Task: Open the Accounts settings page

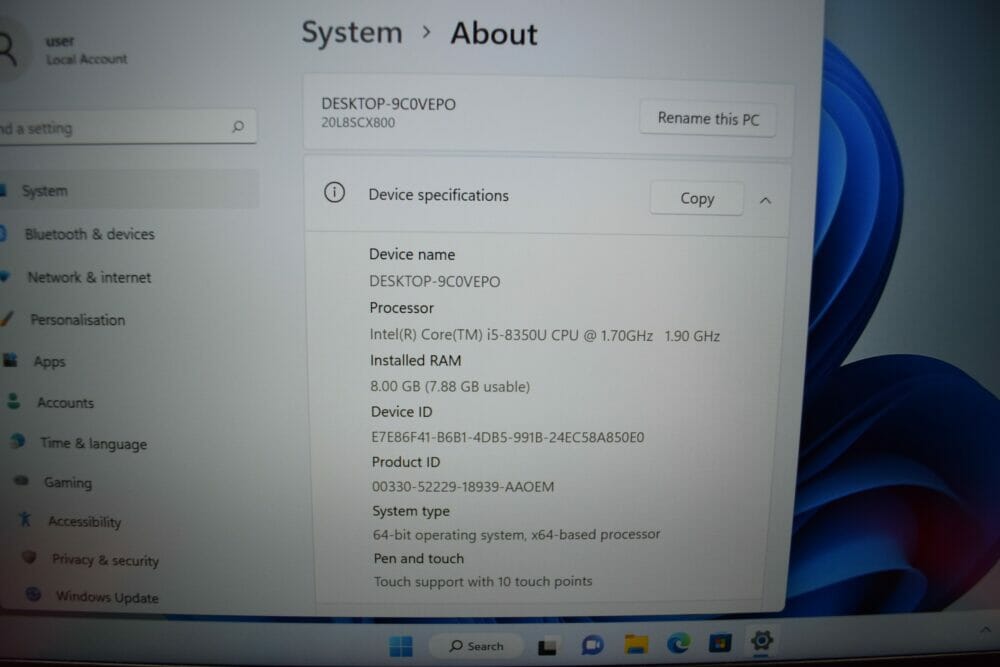Action: click(x=65, y=402)
